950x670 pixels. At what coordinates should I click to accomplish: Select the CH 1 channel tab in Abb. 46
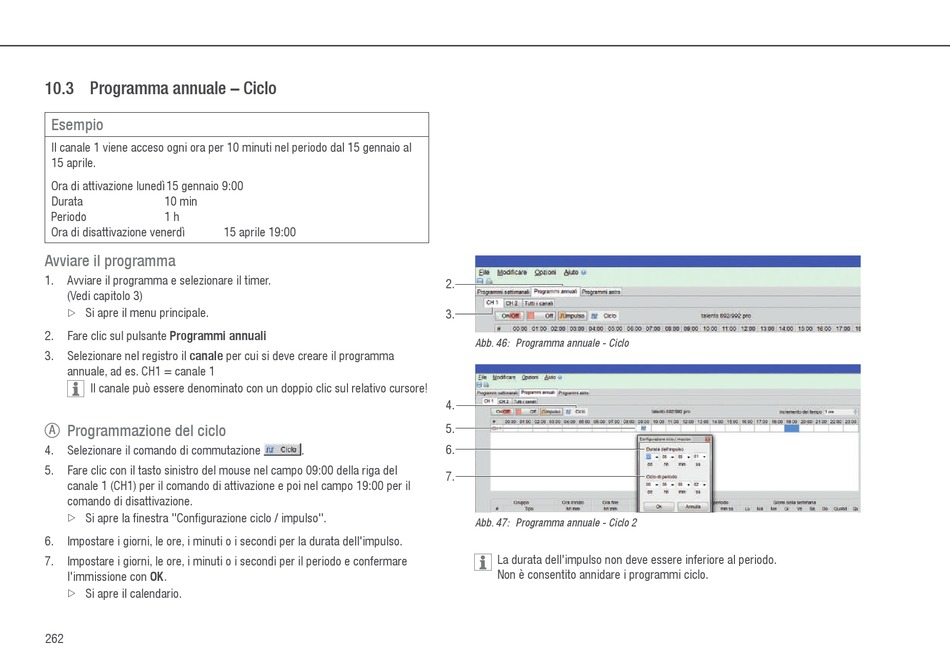point(492,302)
